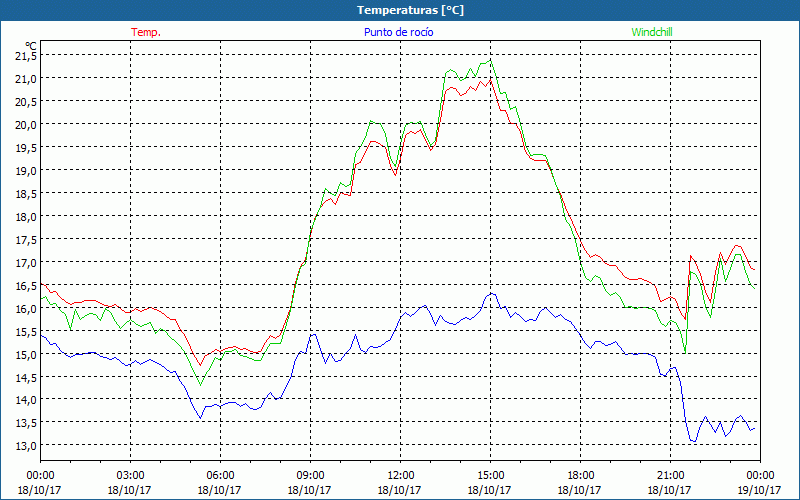Viewport: 800px width, 500px height.
Task: Click the 19,5 y-axis value
Action: (x=27, y=147)
